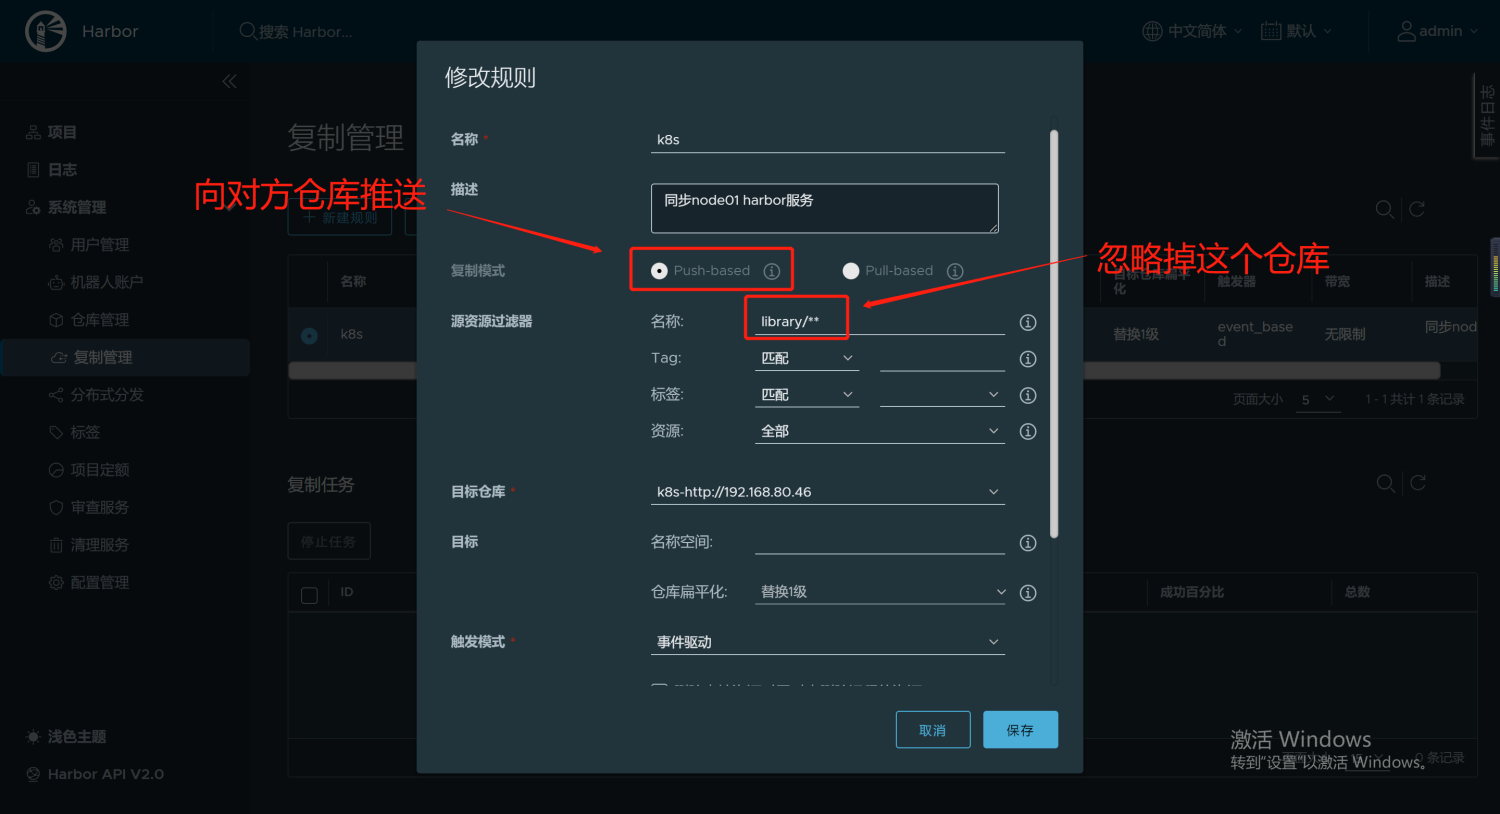Image resolution: width=1500 pixels, height=814 pixels.
Task: Click the globe language icon in the header
Action: pos(1152,31)
